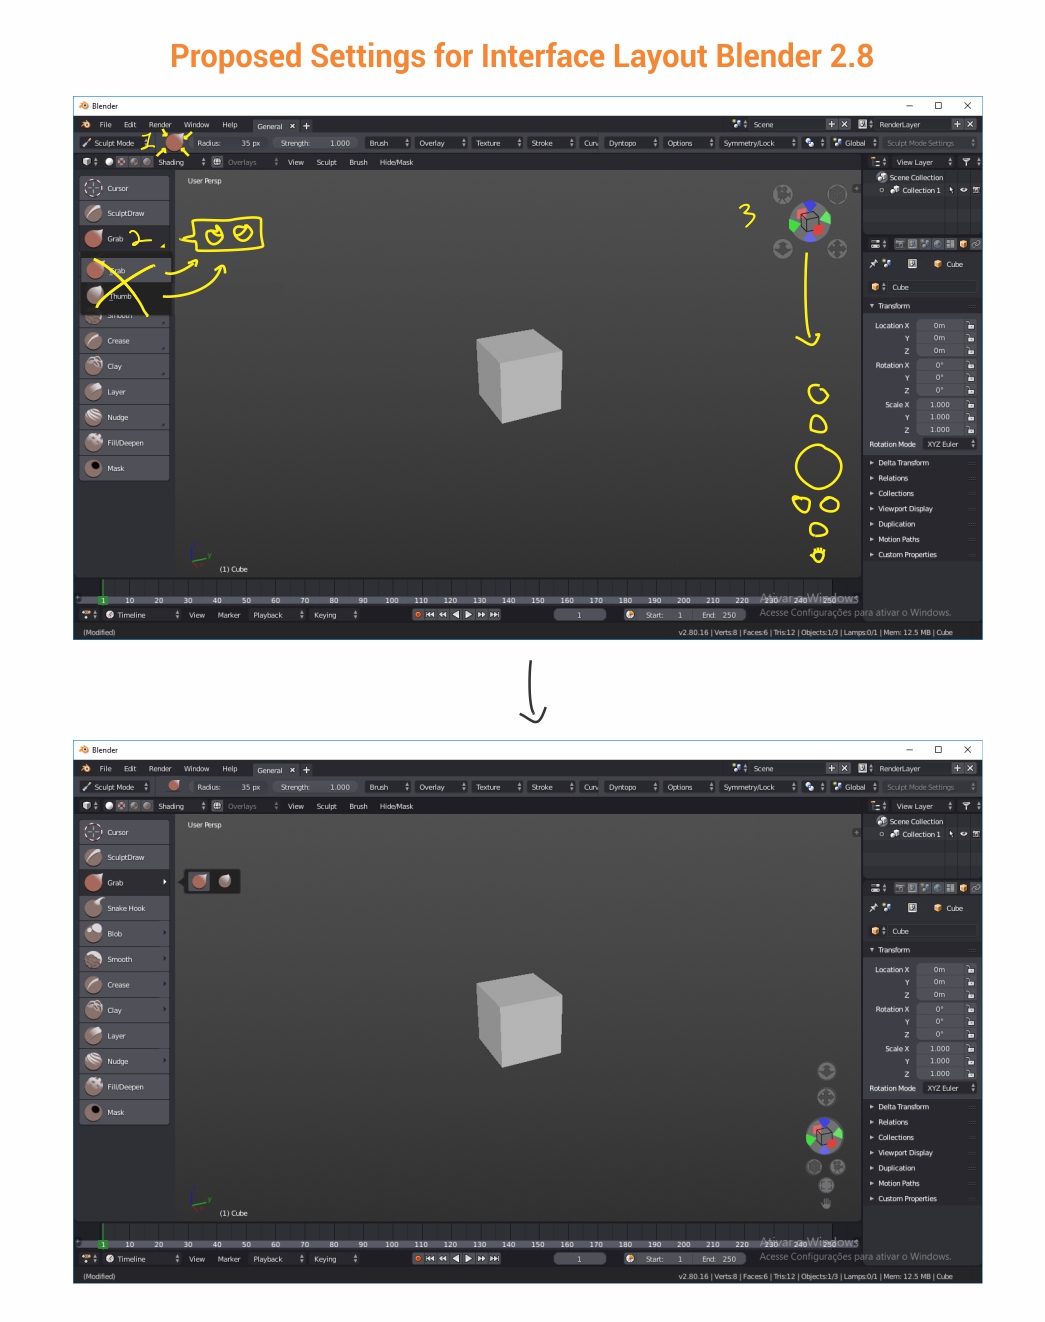Screen dimensions: 1045x1322
Task: Select Nudge brush in upper Blender window
Action: coord(124,417)
